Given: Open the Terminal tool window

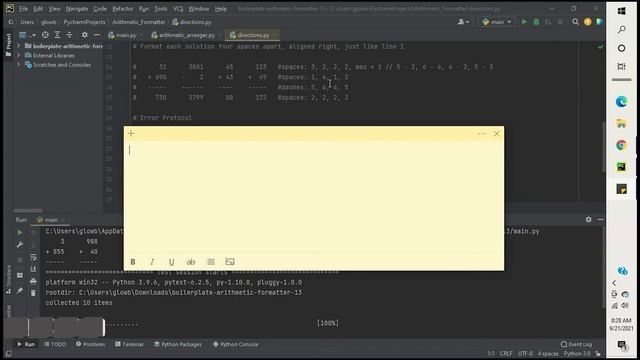Looking at the screenshot, I should (129, 344).
